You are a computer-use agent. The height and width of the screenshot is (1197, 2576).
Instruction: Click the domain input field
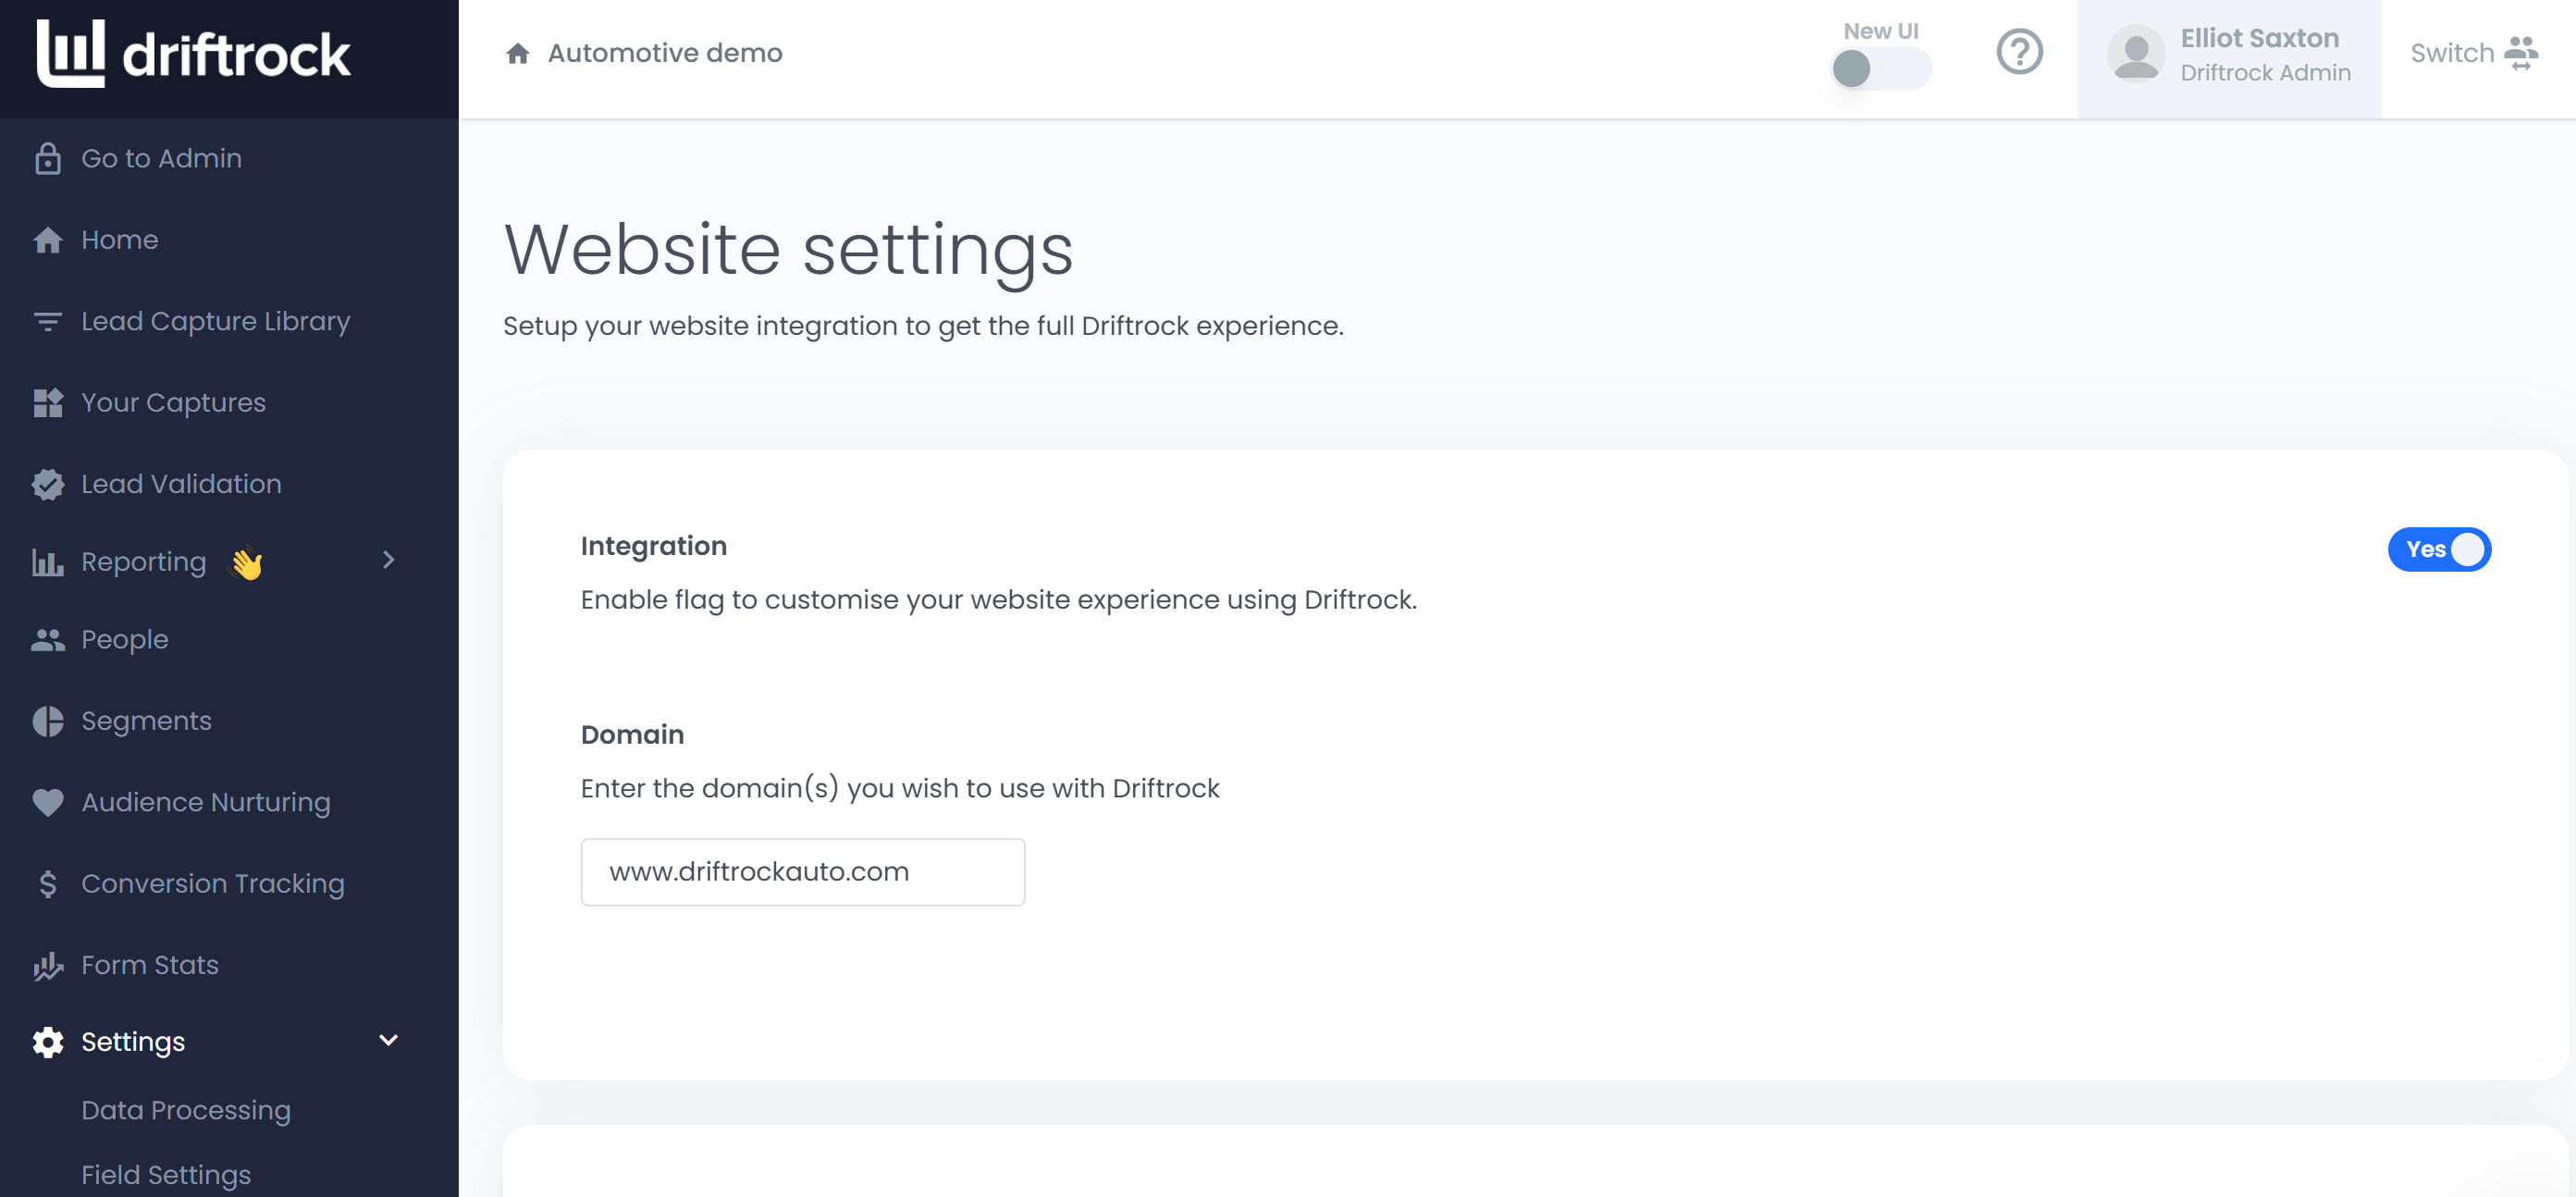tap(802, 872)
